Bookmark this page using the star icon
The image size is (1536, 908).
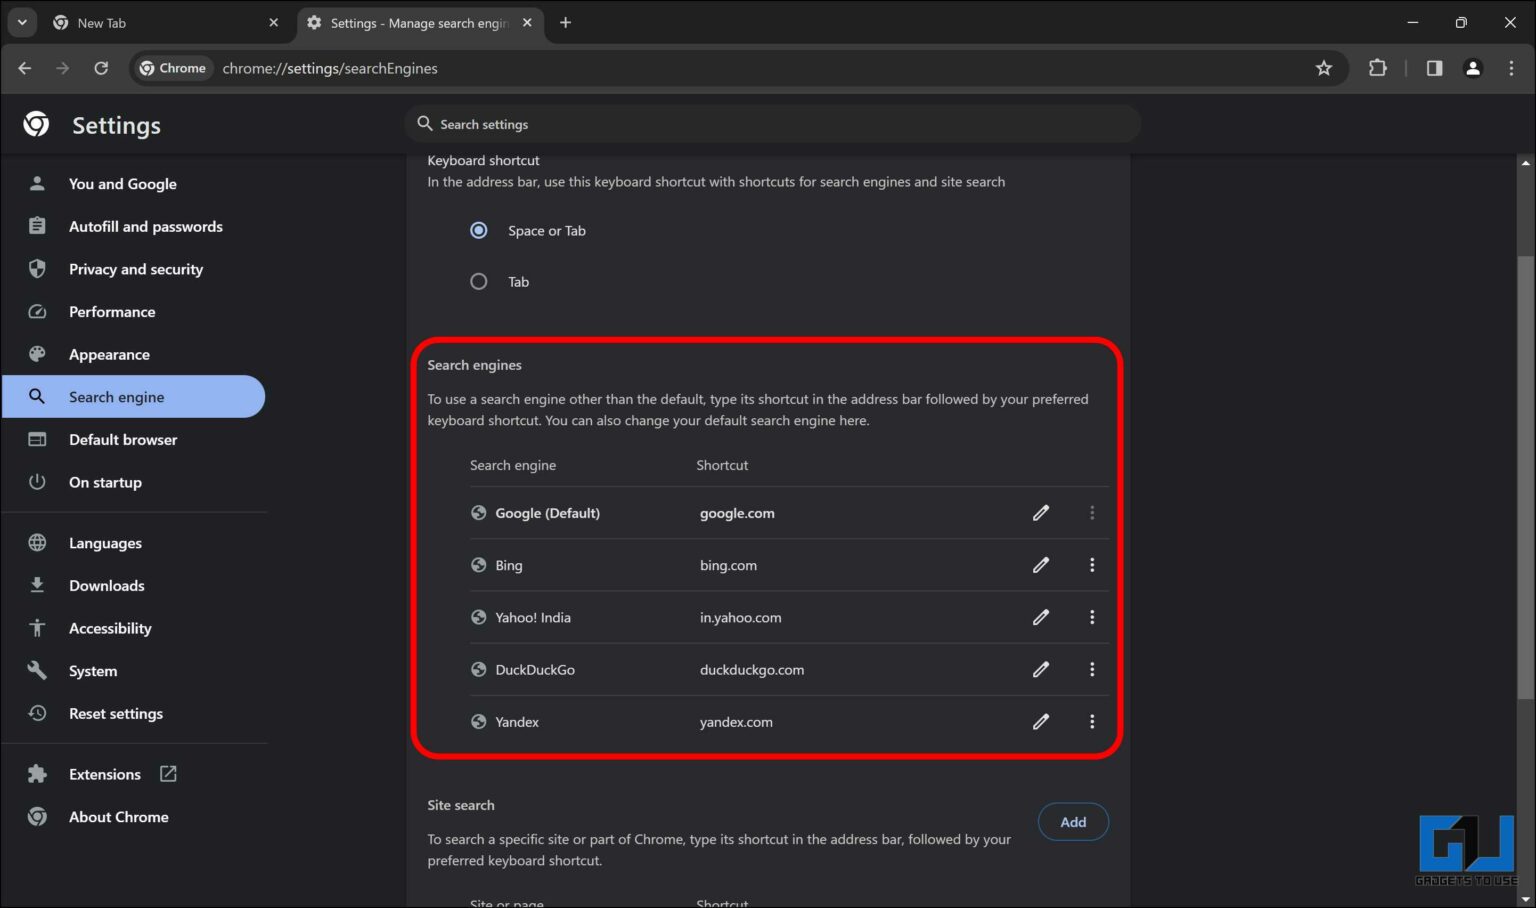pos(1324,68)
